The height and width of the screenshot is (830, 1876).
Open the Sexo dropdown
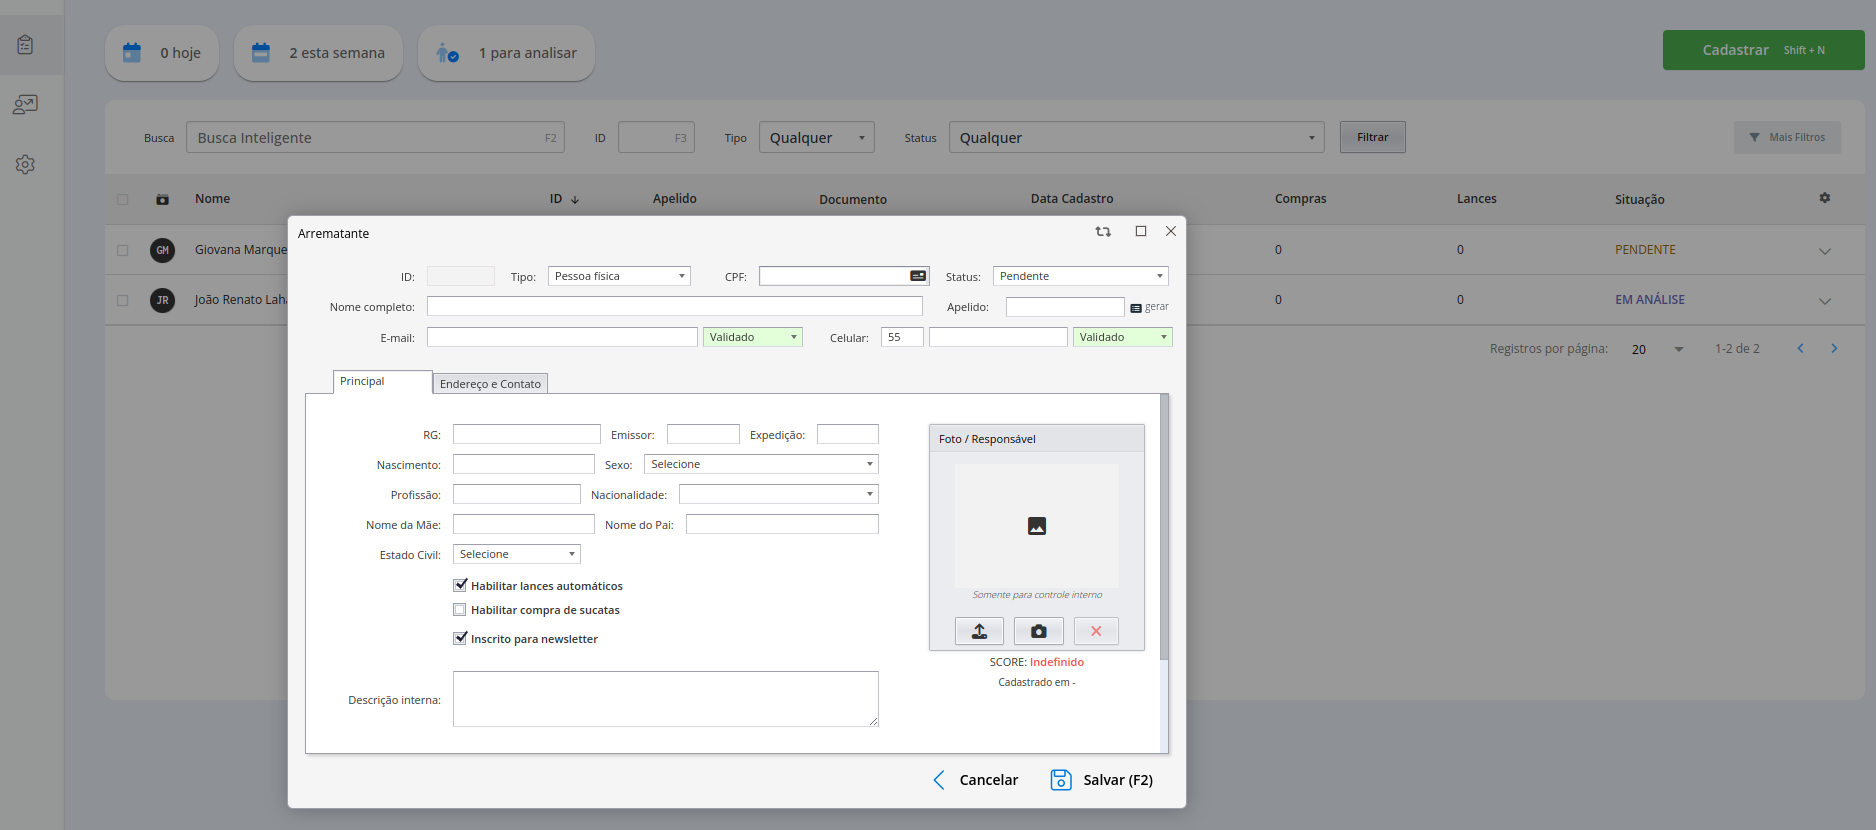pos(760,464)
